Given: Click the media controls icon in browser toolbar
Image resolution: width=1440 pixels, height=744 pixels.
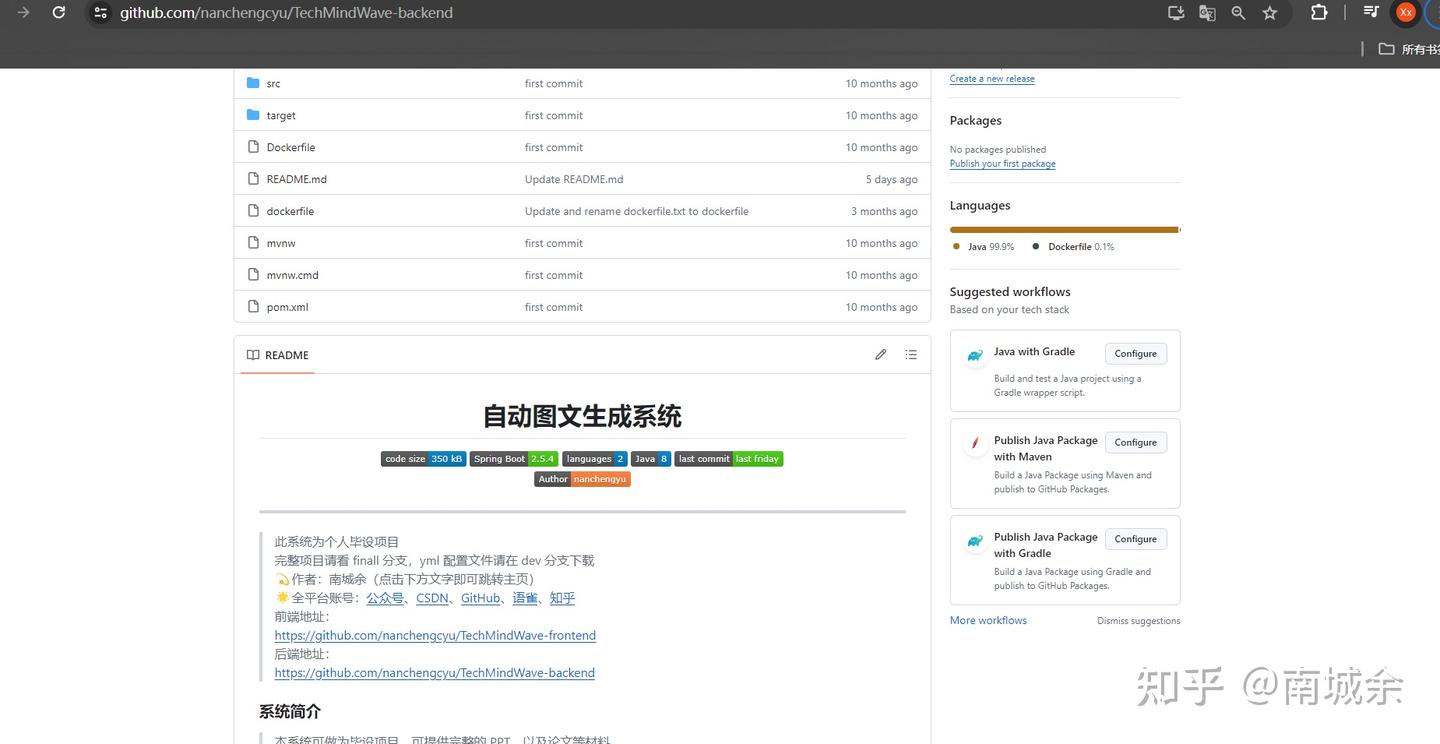Looking at the screenshot, I should coord(1371,12).
